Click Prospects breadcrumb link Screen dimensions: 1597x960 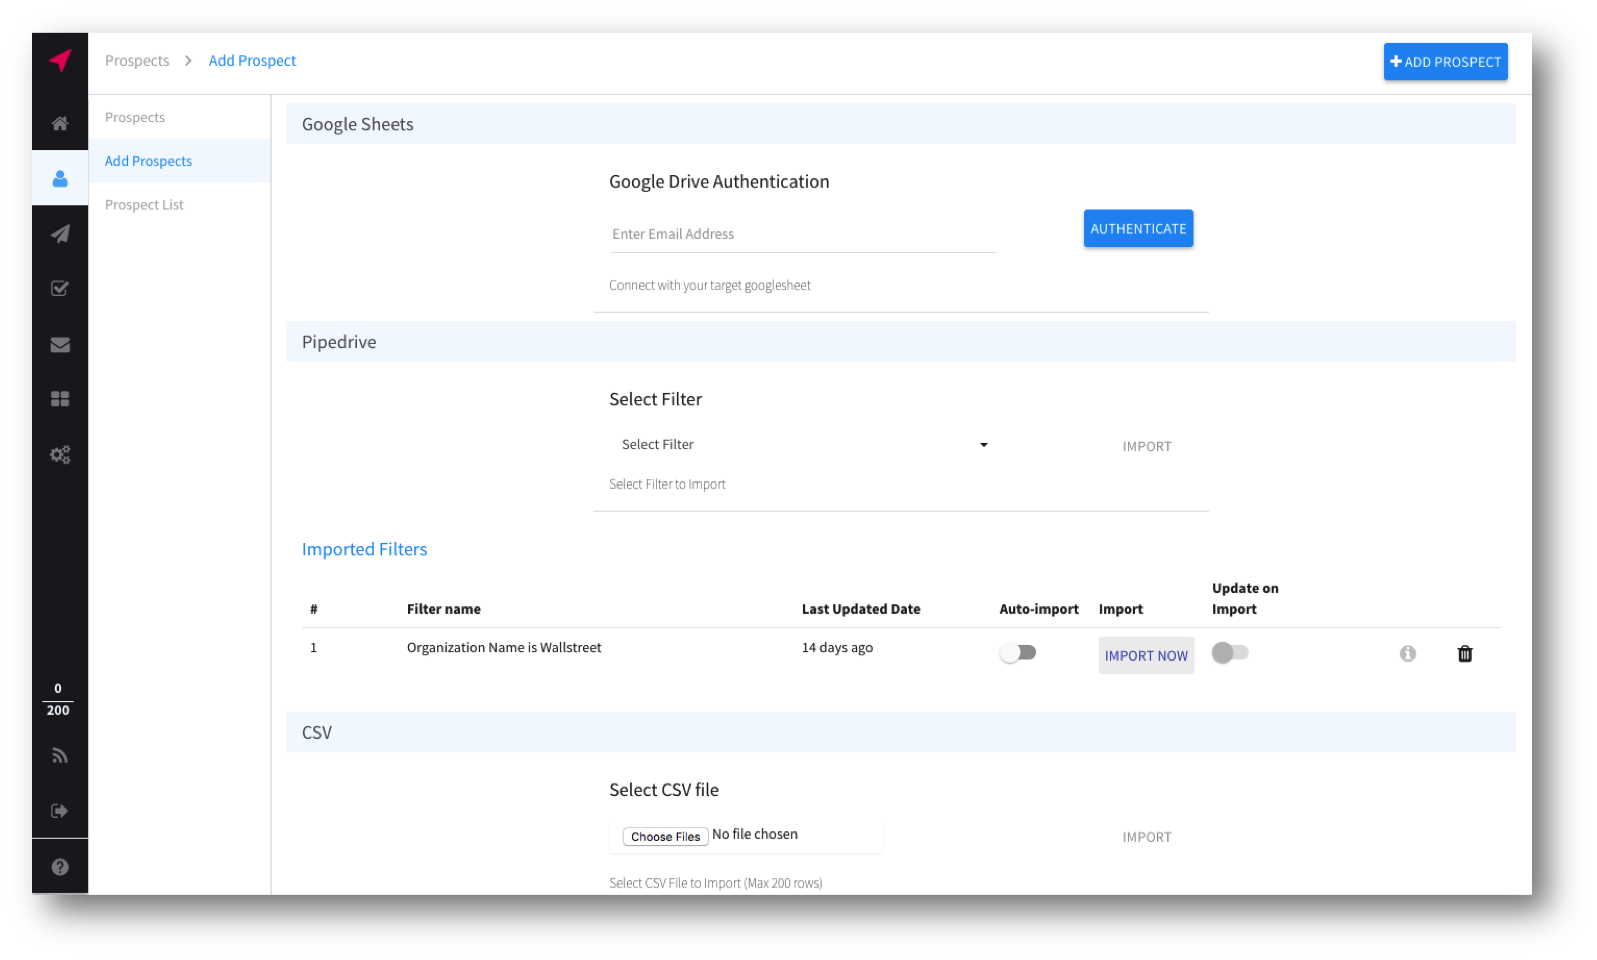(137, 61)
